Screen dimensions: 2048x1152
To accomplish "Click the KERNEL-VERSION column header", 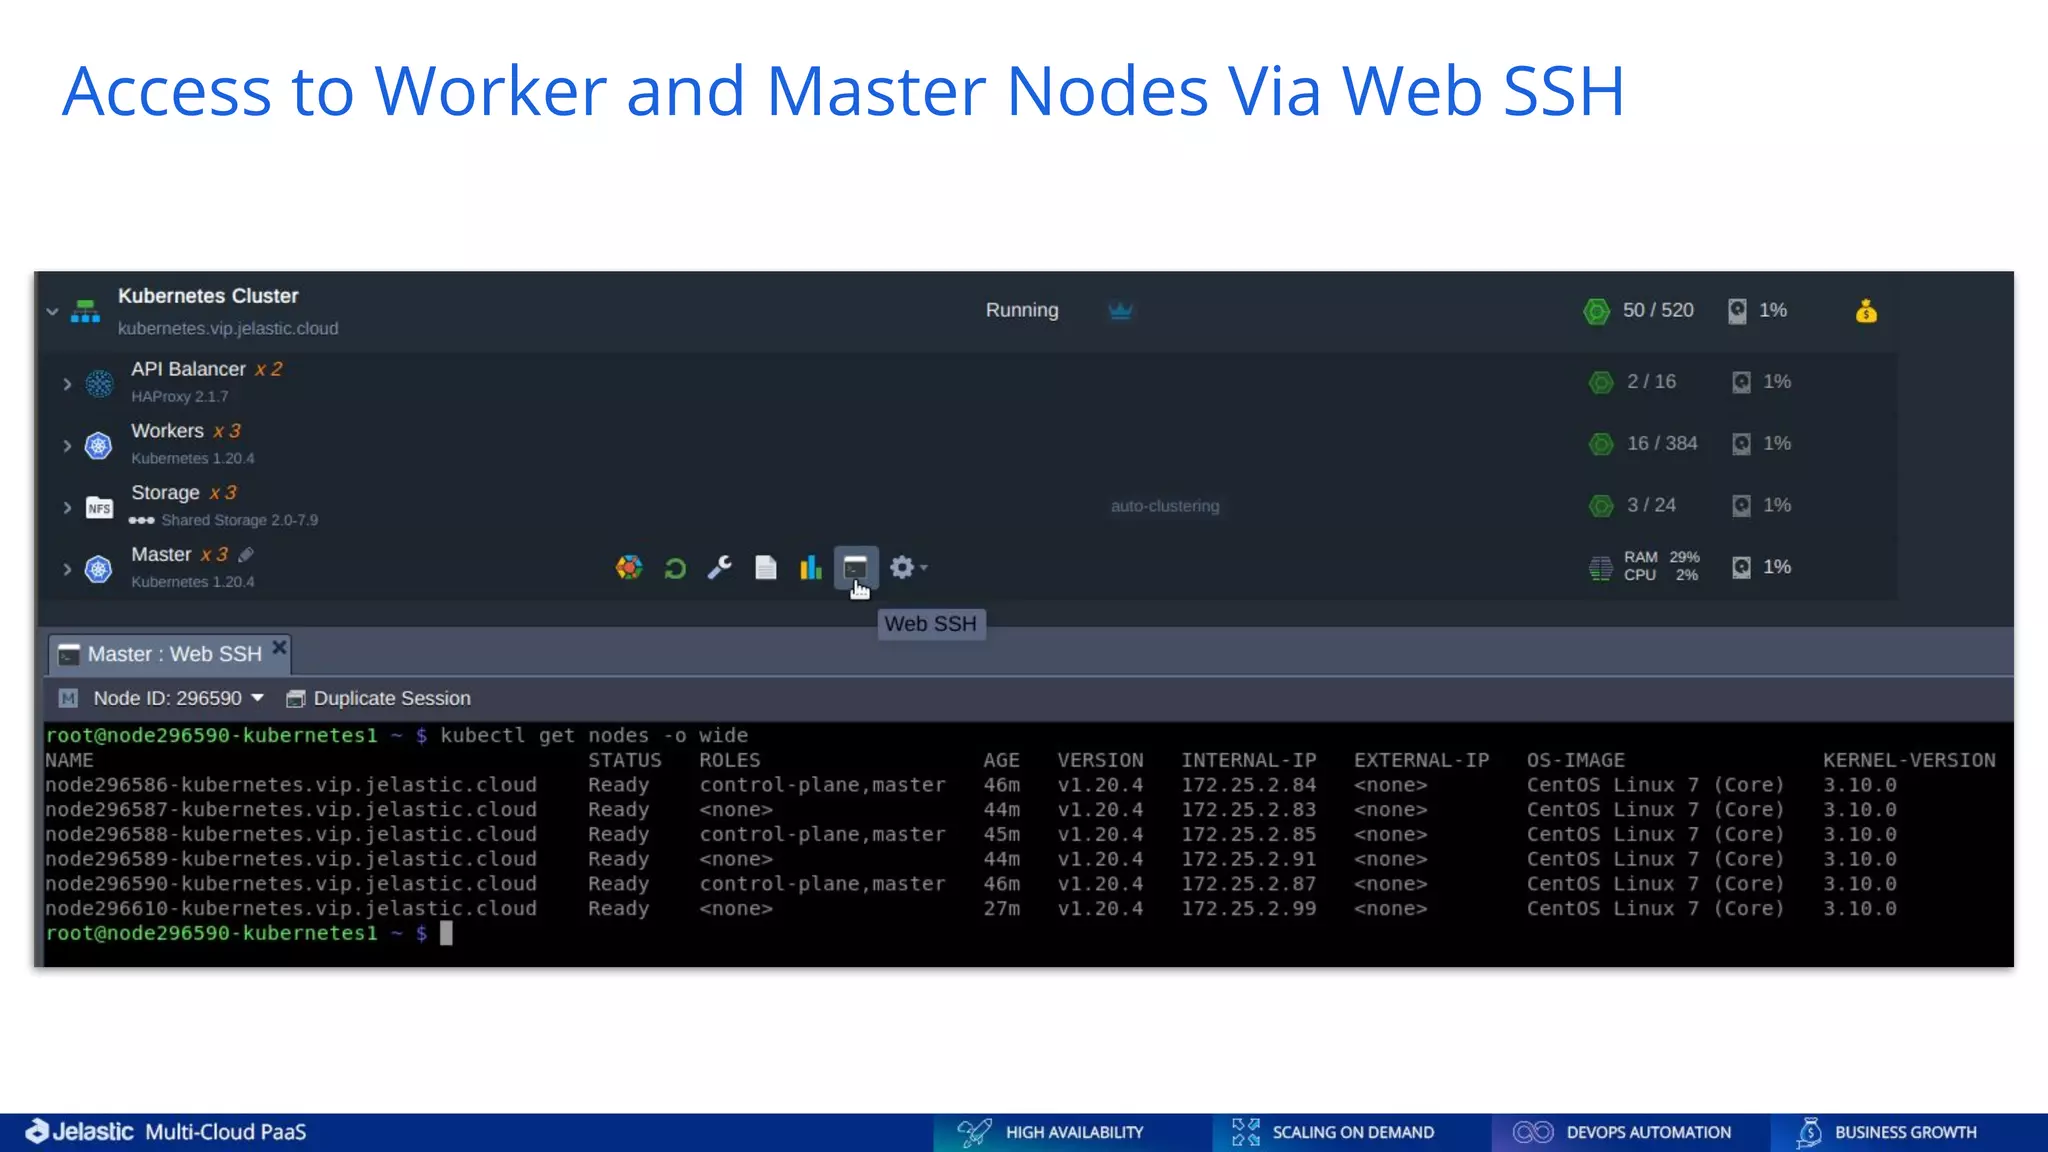I will tap(1909, 760).
